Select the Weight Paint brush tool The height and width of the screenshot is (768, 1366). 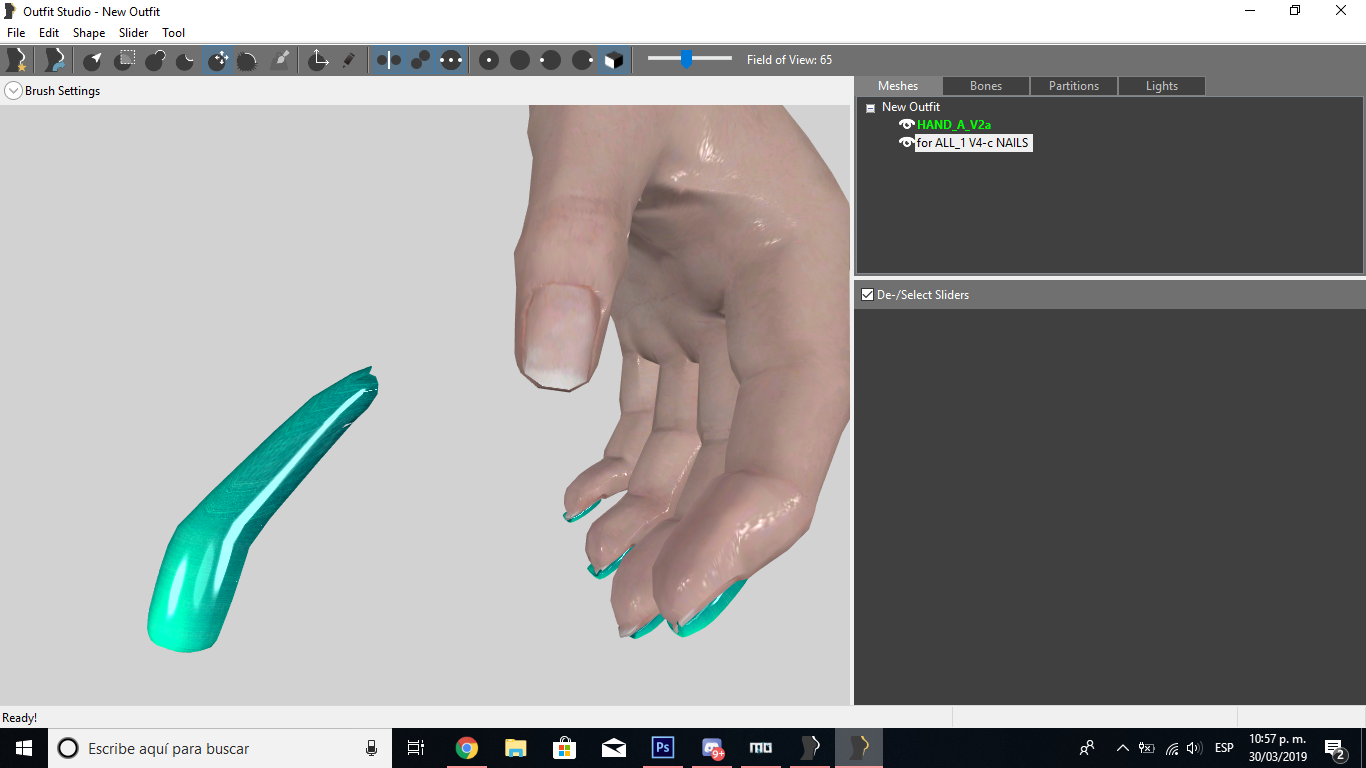pos(280,60)
